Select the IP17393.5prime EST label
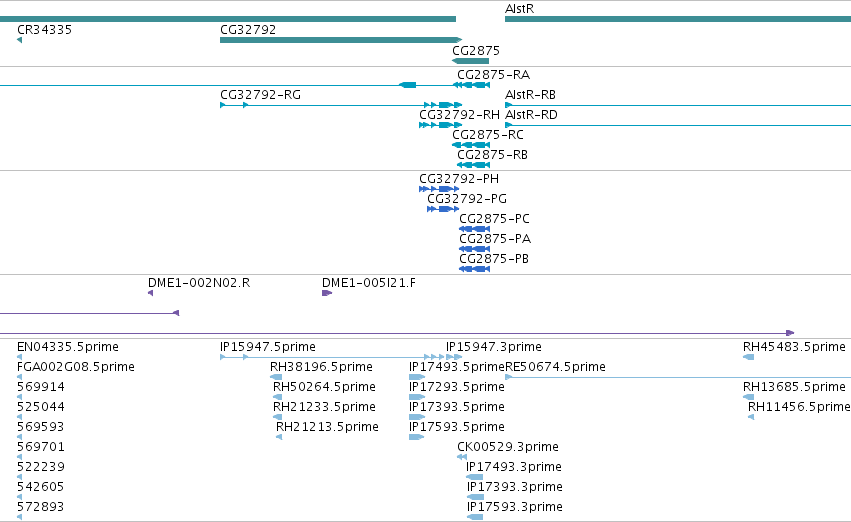Viewport: 851px width, 522px height. (457, 408)
